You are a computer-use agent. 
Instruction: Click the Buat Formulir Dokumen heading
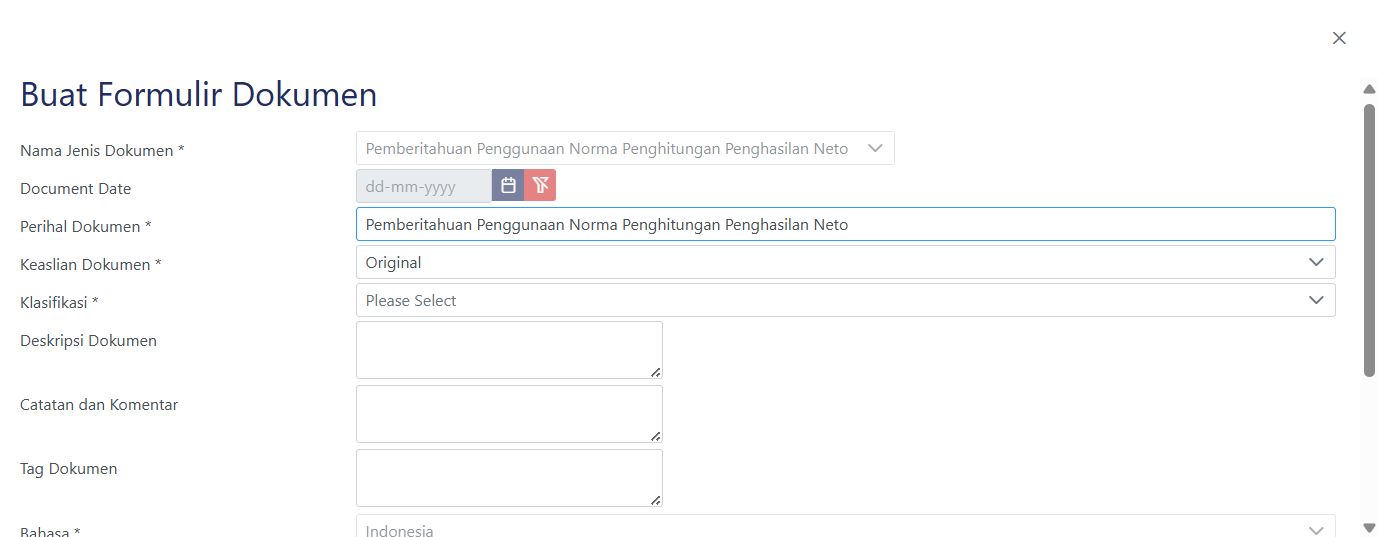(199, 95)
